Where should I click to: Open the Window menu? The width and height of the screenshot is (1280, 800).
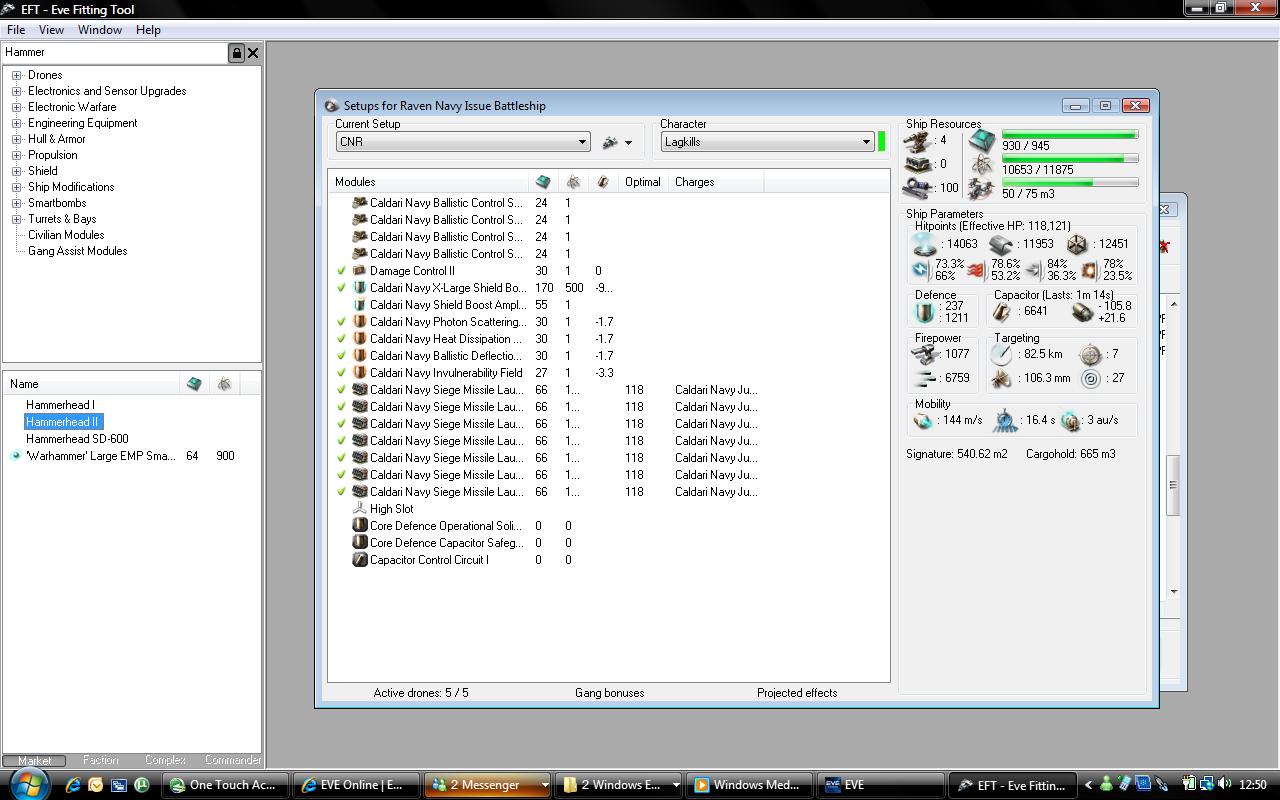tap(100, 30)
